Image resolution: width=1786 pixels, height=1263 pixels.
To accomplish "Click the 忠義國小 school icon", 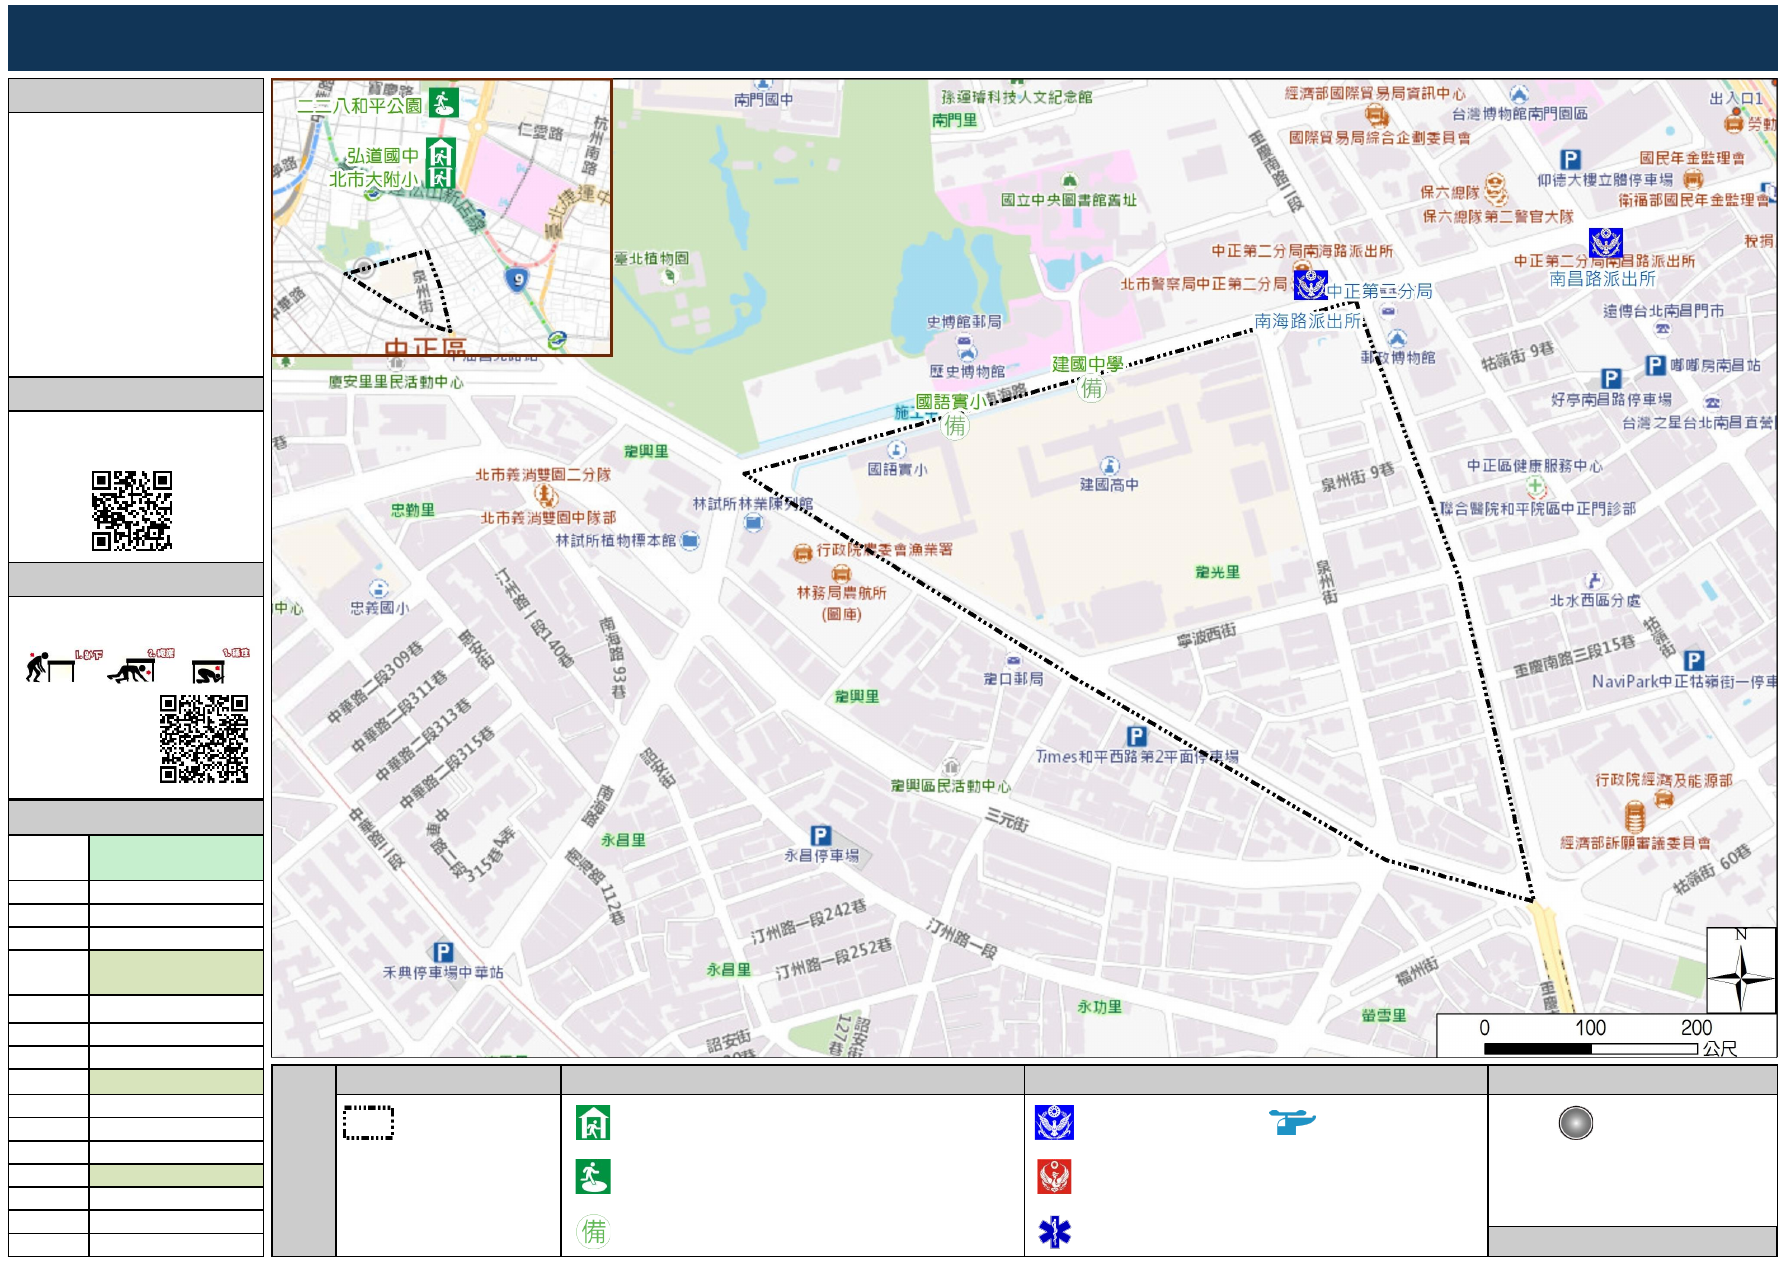I will pyautogui.click(x=379, y=589).
